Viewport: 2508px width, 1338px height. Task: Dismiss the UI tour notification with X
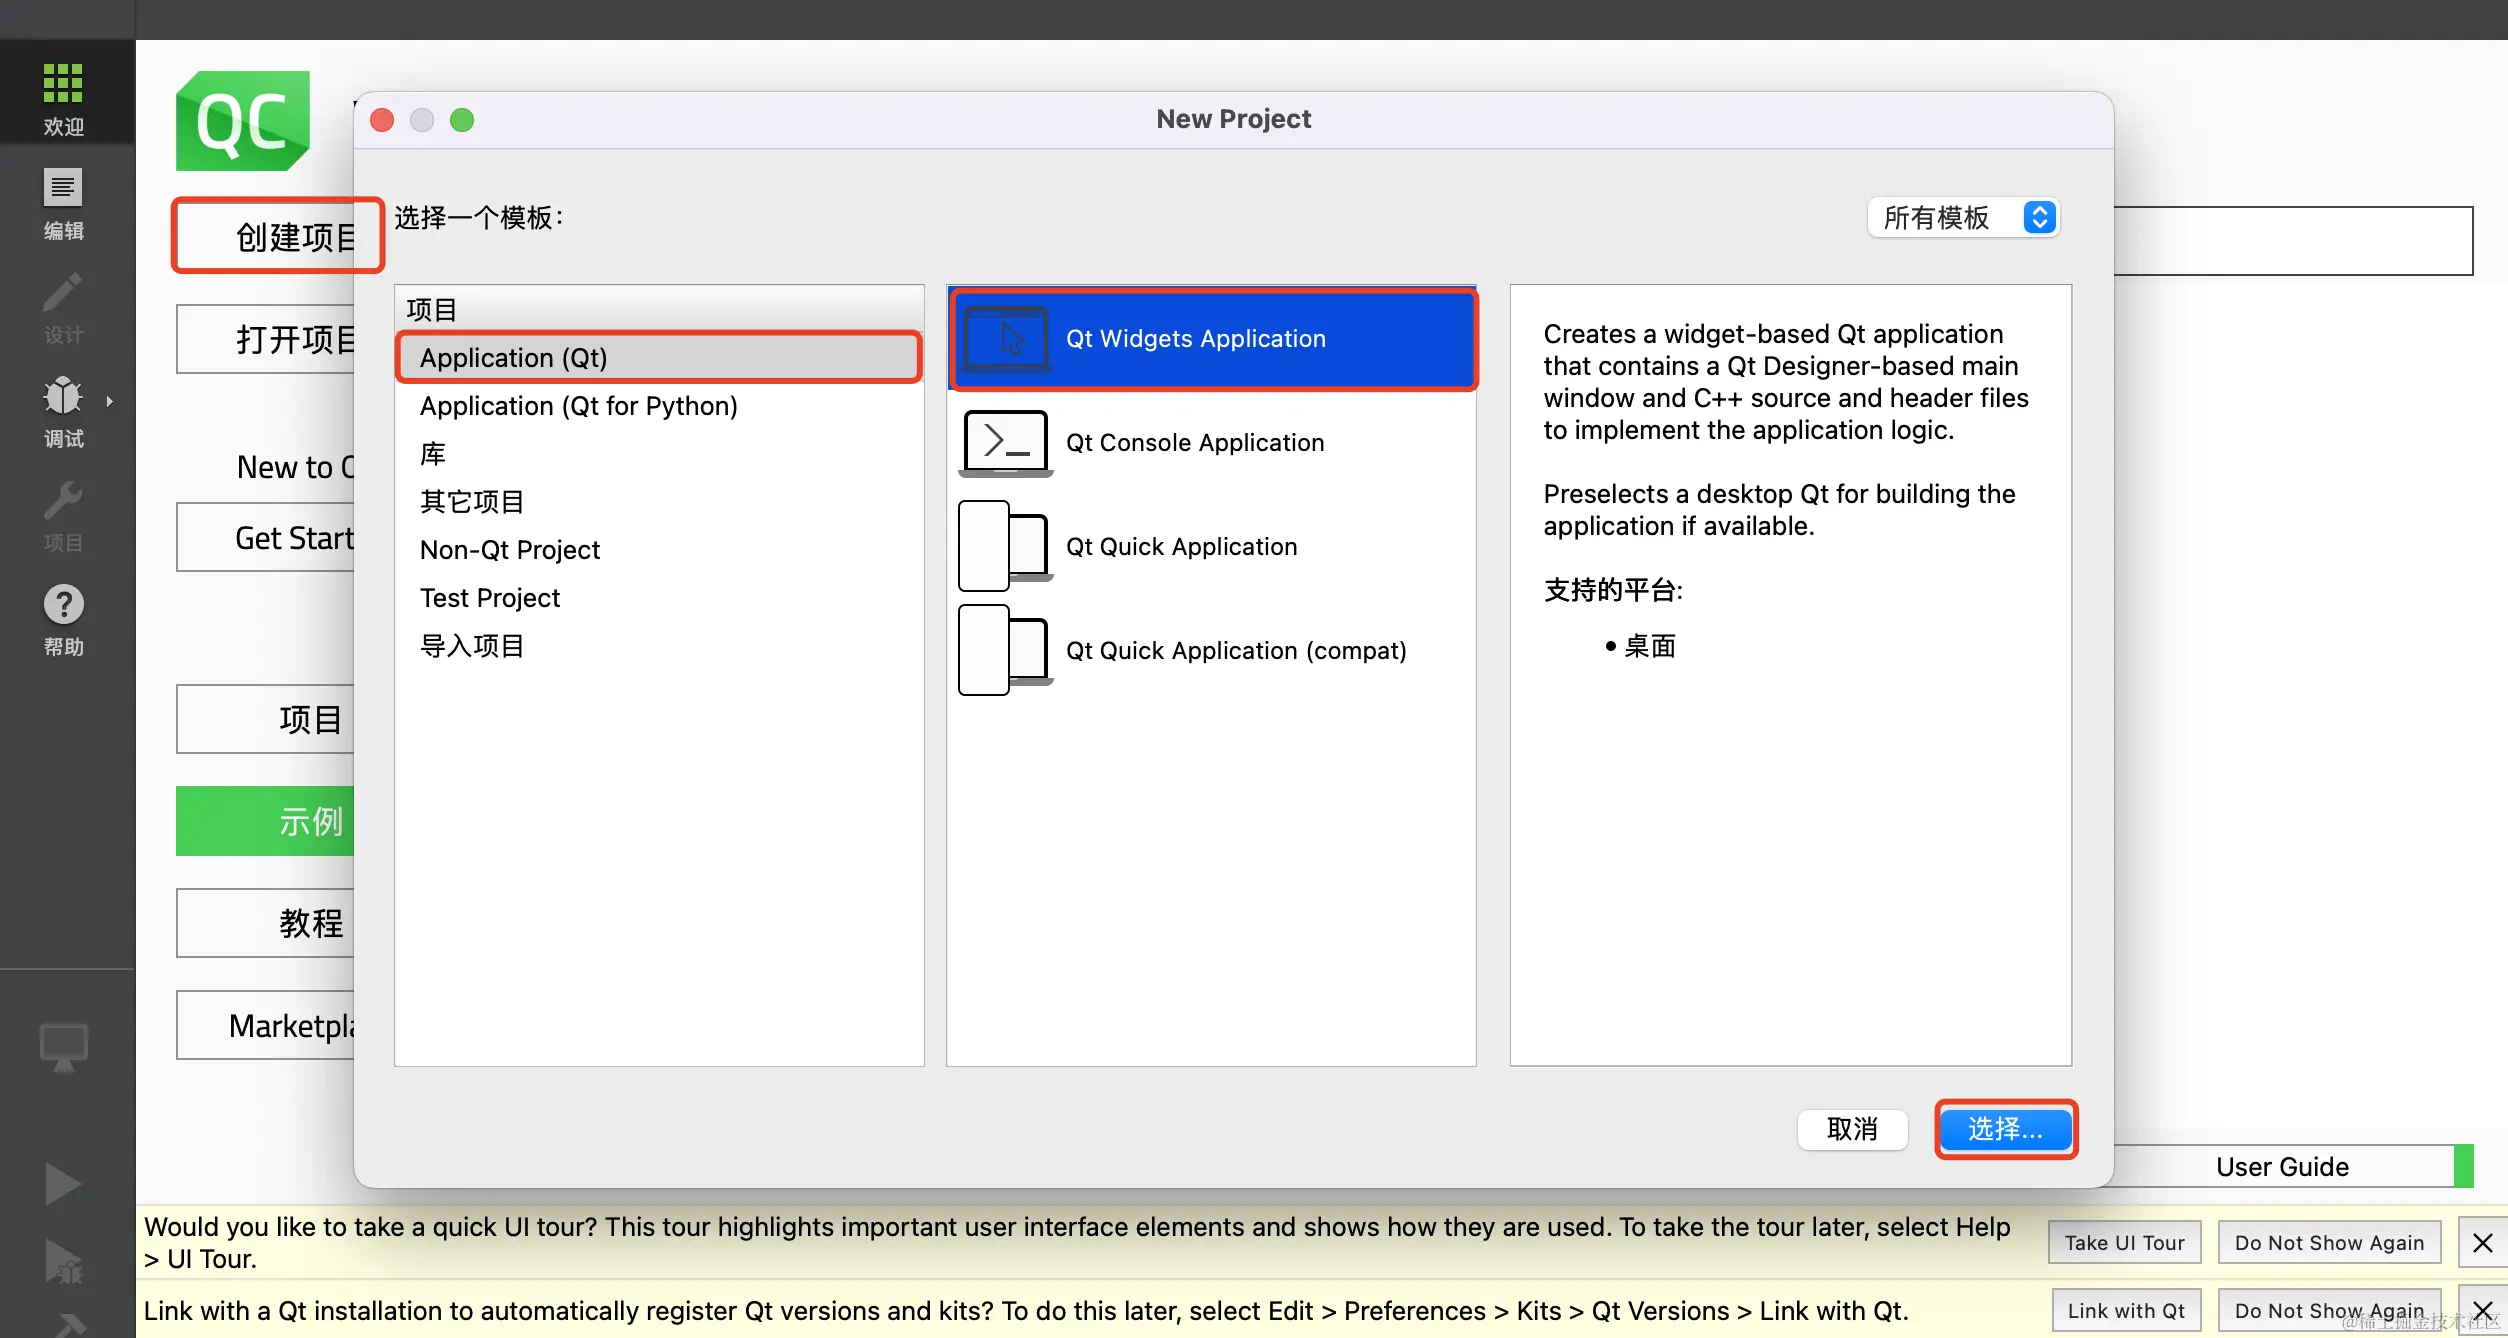point(2483,1242)
